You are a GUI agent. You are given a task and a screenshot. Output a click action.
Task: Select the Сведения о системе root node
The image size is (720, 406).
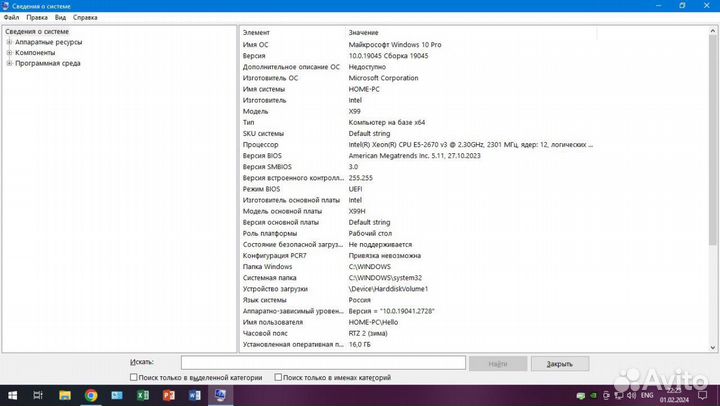37,31
